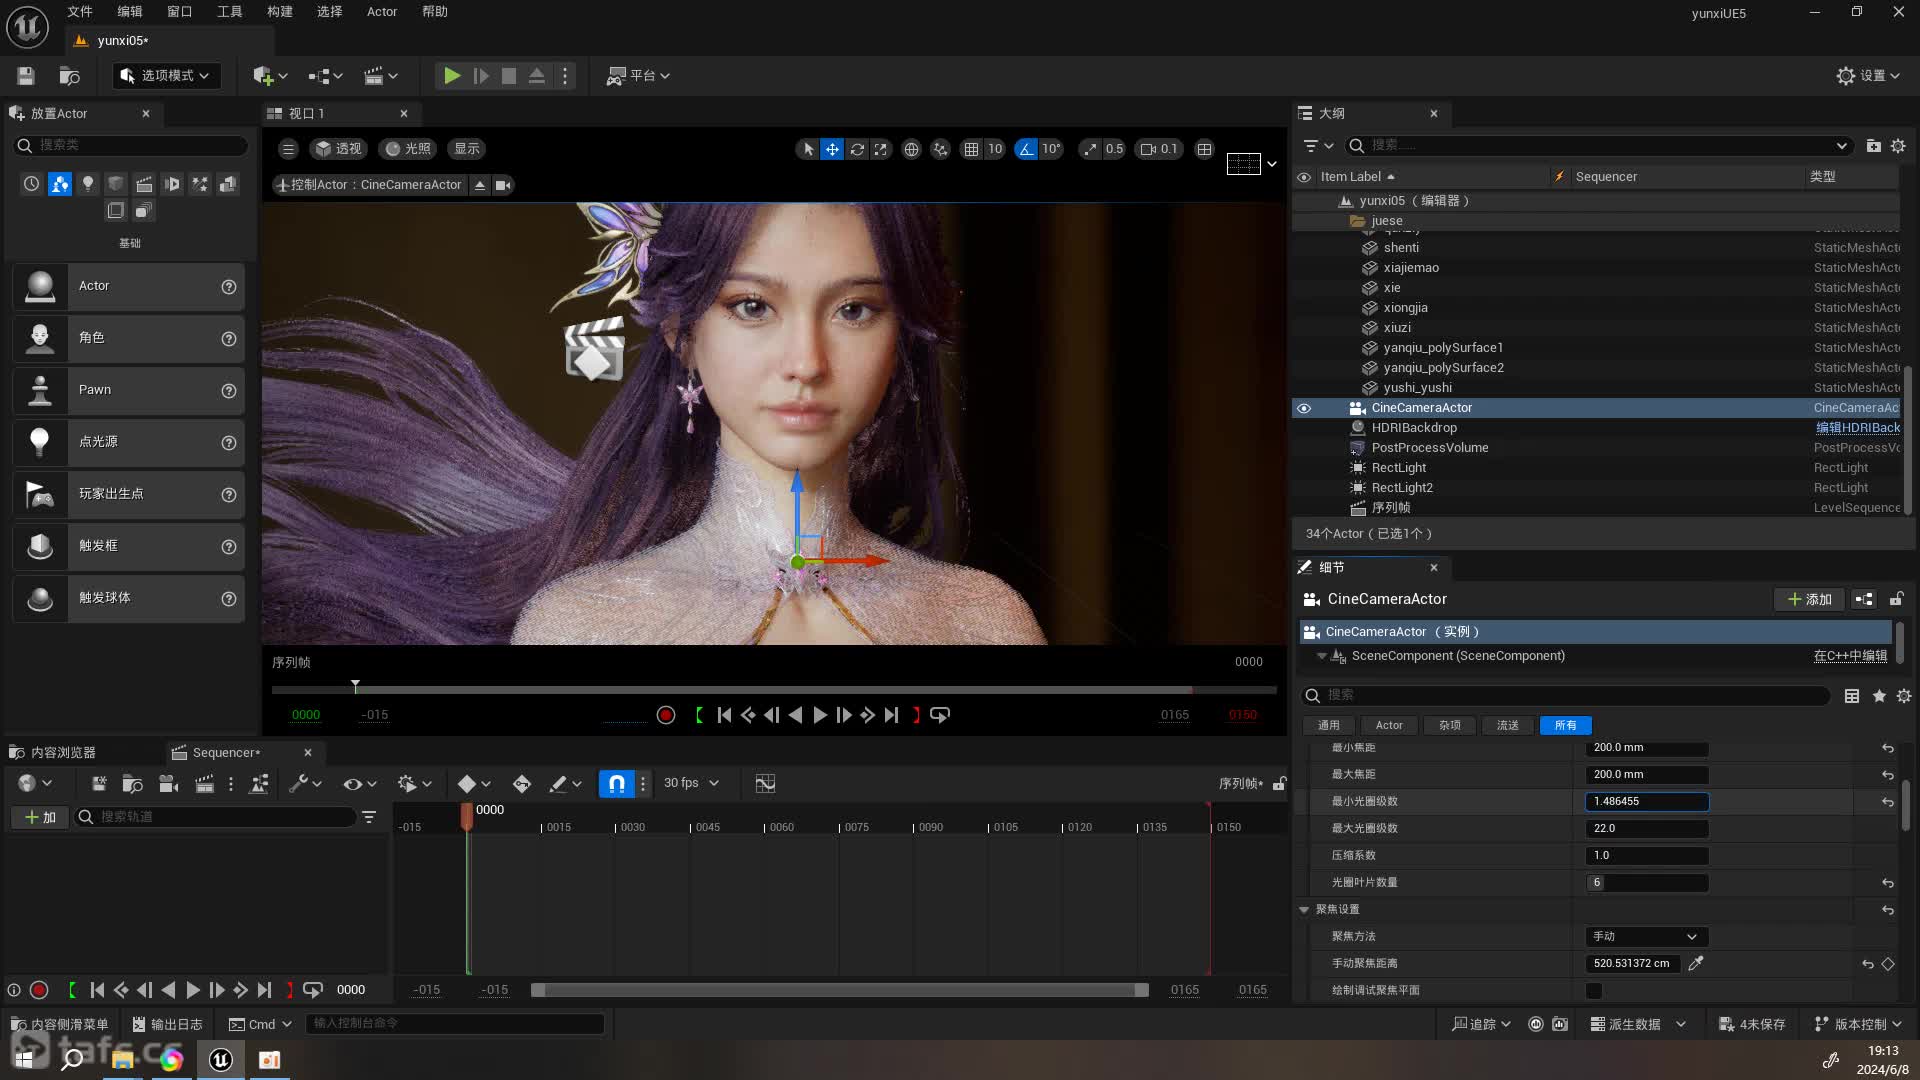Viewport: 1920px width, 1080px height.
Task: Click the 光圈叶片数量 slider field
Action: [x=1646, y=883]
